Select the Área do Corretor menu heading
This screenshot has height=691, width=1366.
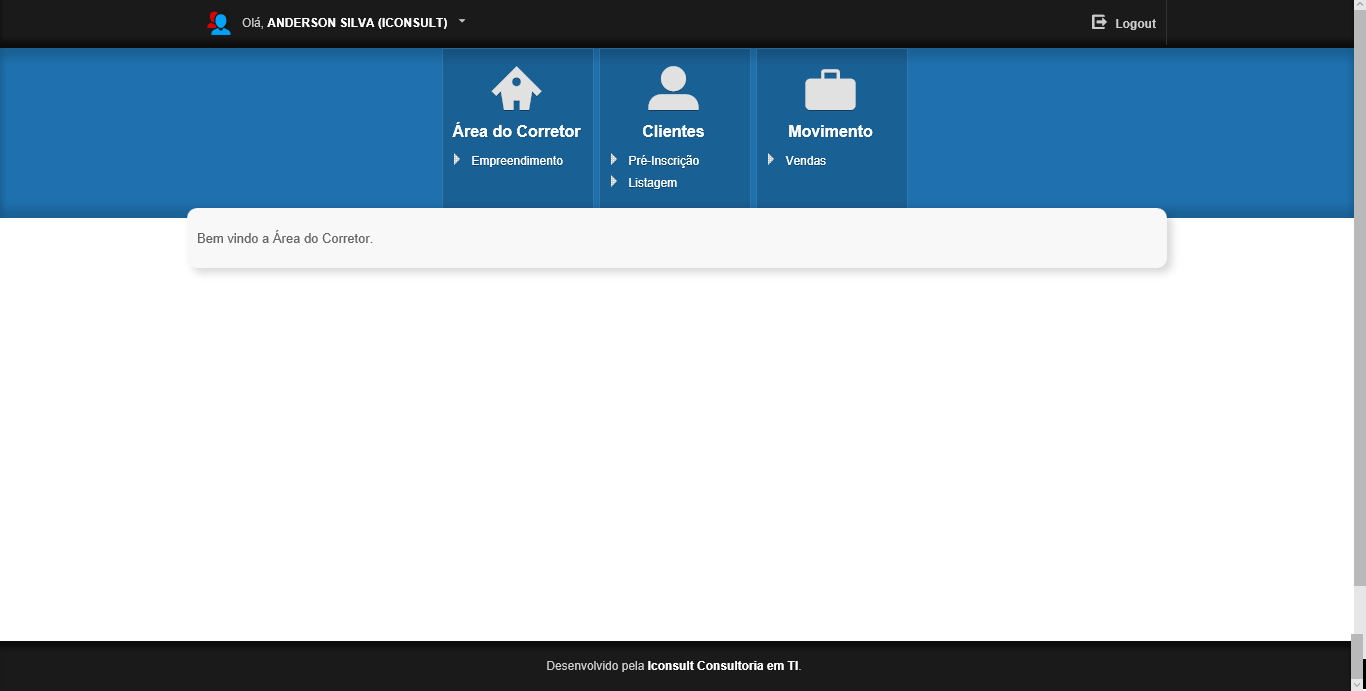(x=516, y=131)
